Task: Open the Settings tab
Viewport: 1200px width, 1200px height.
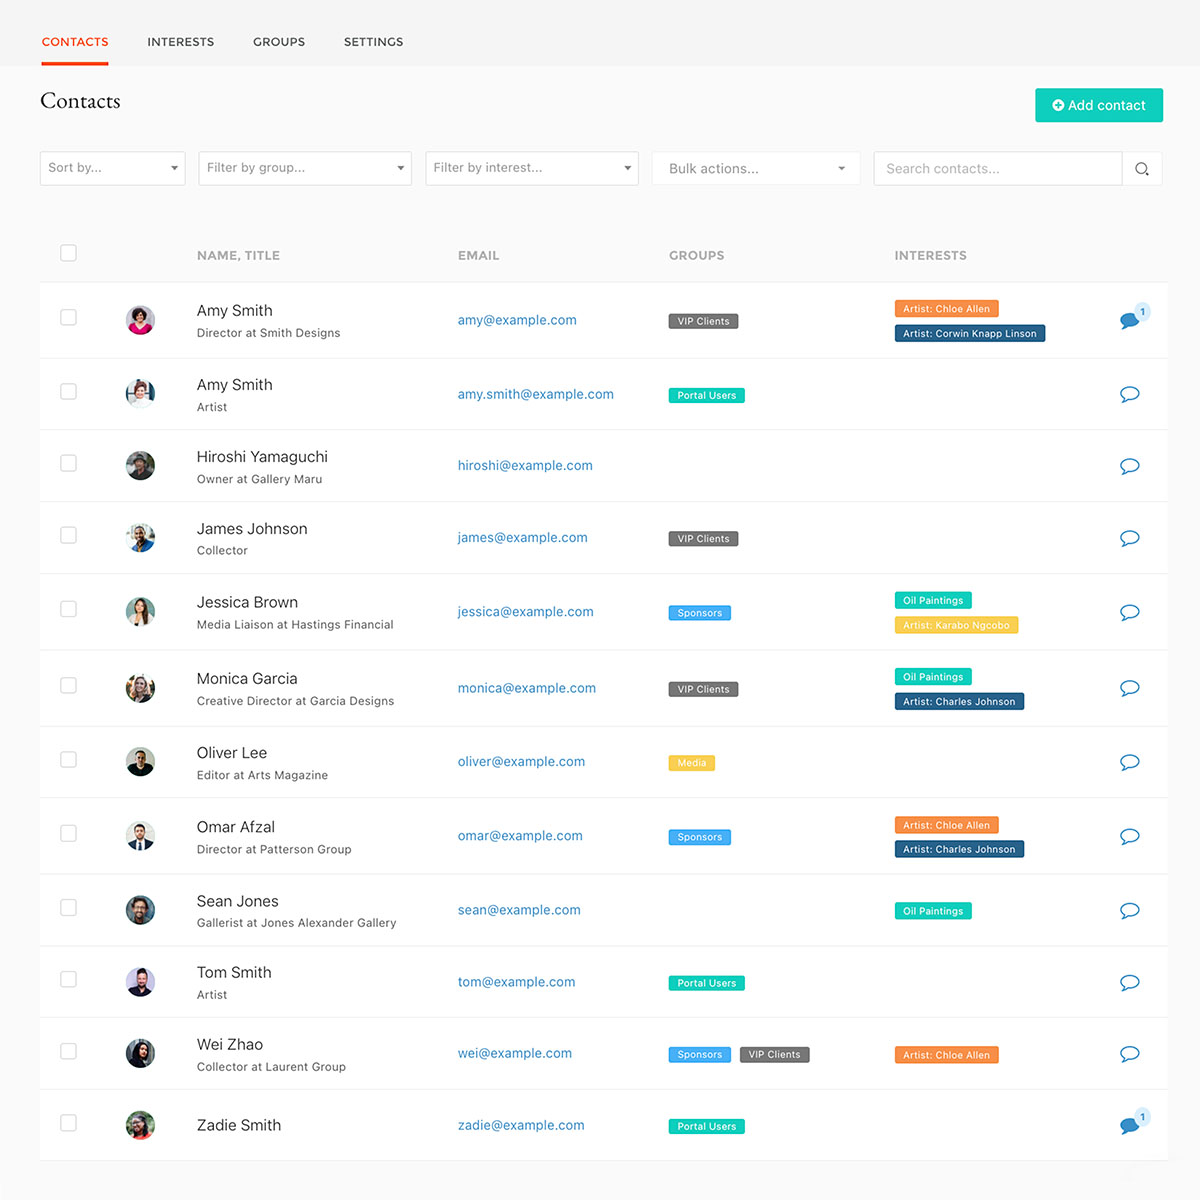Action: pyautogui.click(x=374, y=42)
